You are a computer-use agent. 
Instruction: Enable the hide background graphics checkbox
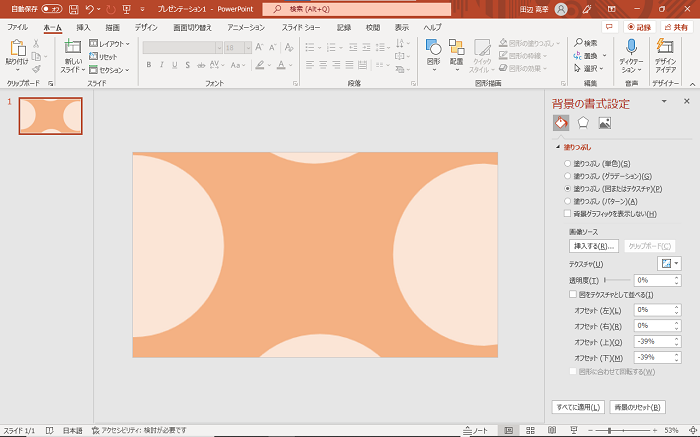[568, 213]
